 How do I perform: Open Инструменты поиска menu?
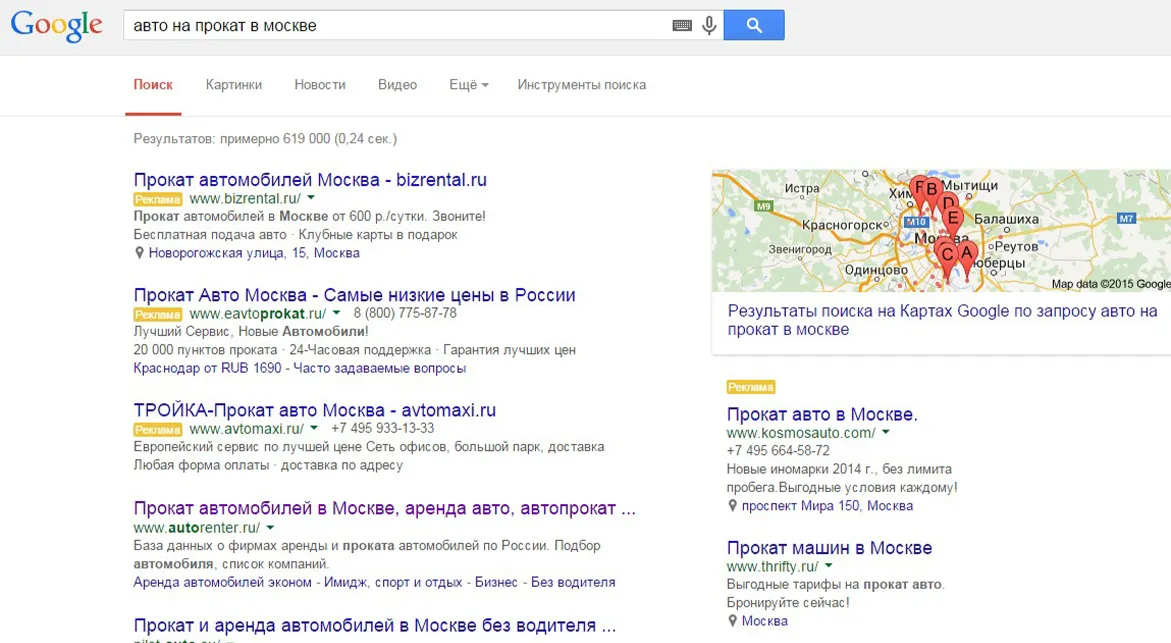coord(582,85)
